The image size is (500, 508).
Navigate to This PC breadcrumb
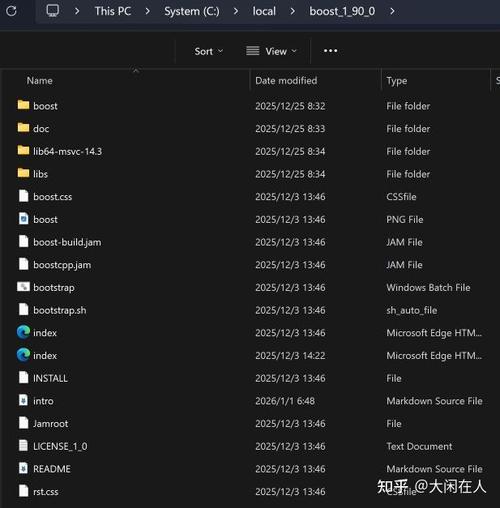pos(113,11)
